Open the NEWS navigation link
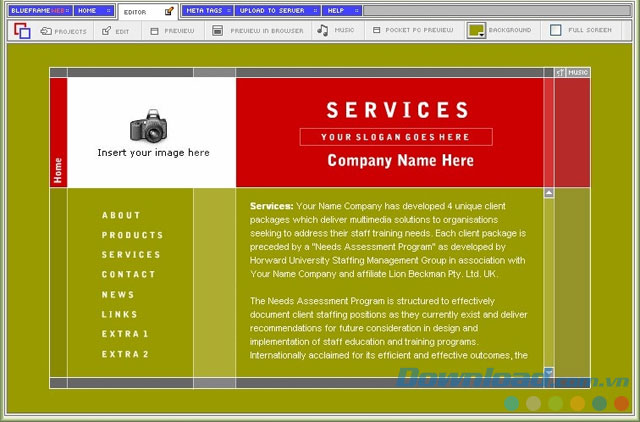640x422 pixels. coord(118,295)
